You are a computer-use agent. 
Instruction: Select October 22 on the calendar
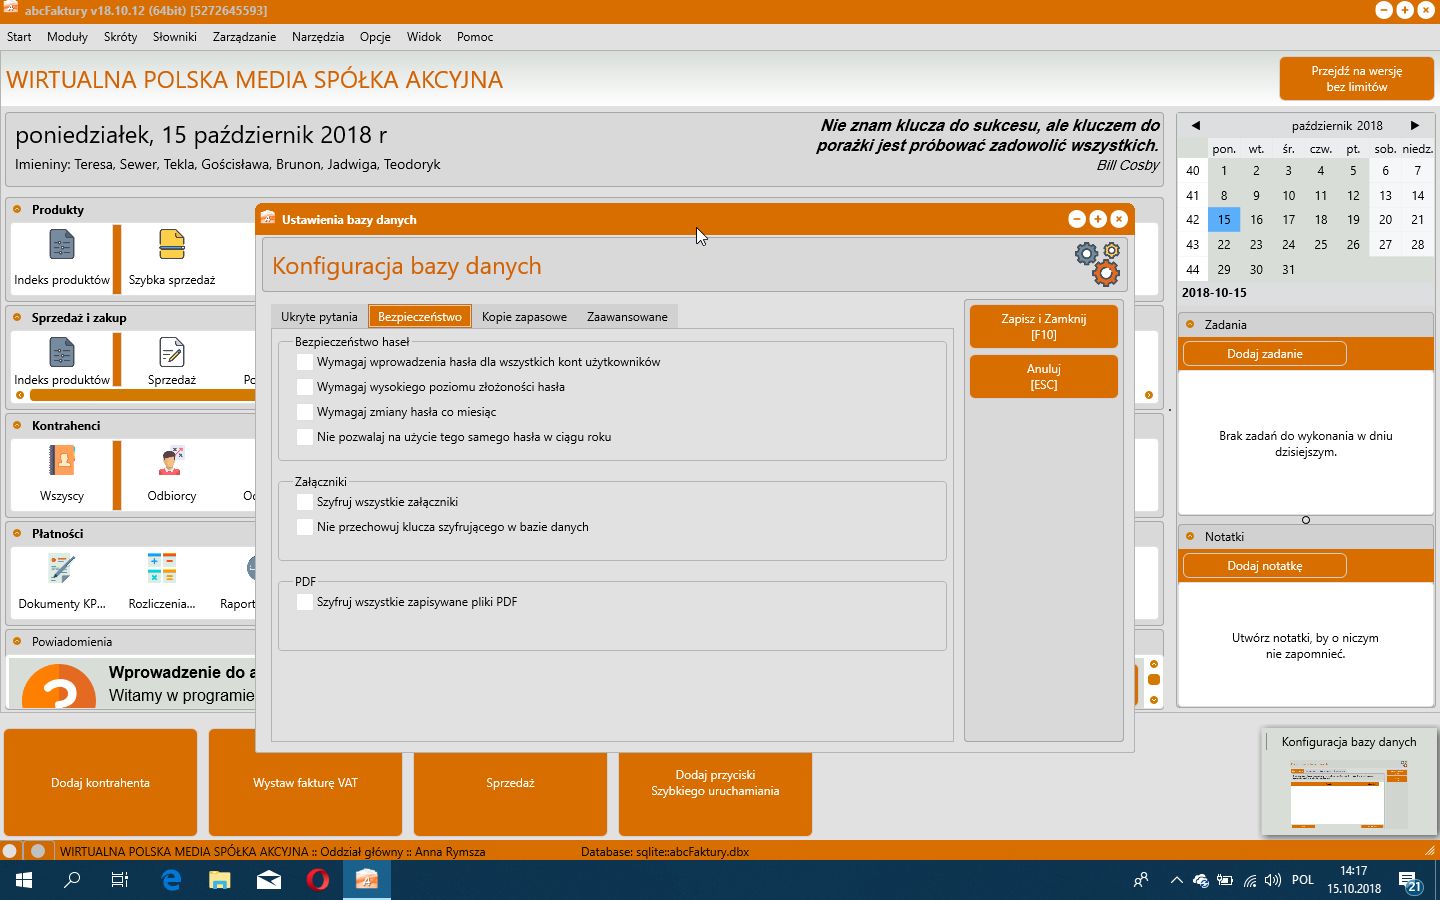pos(1222,243)
